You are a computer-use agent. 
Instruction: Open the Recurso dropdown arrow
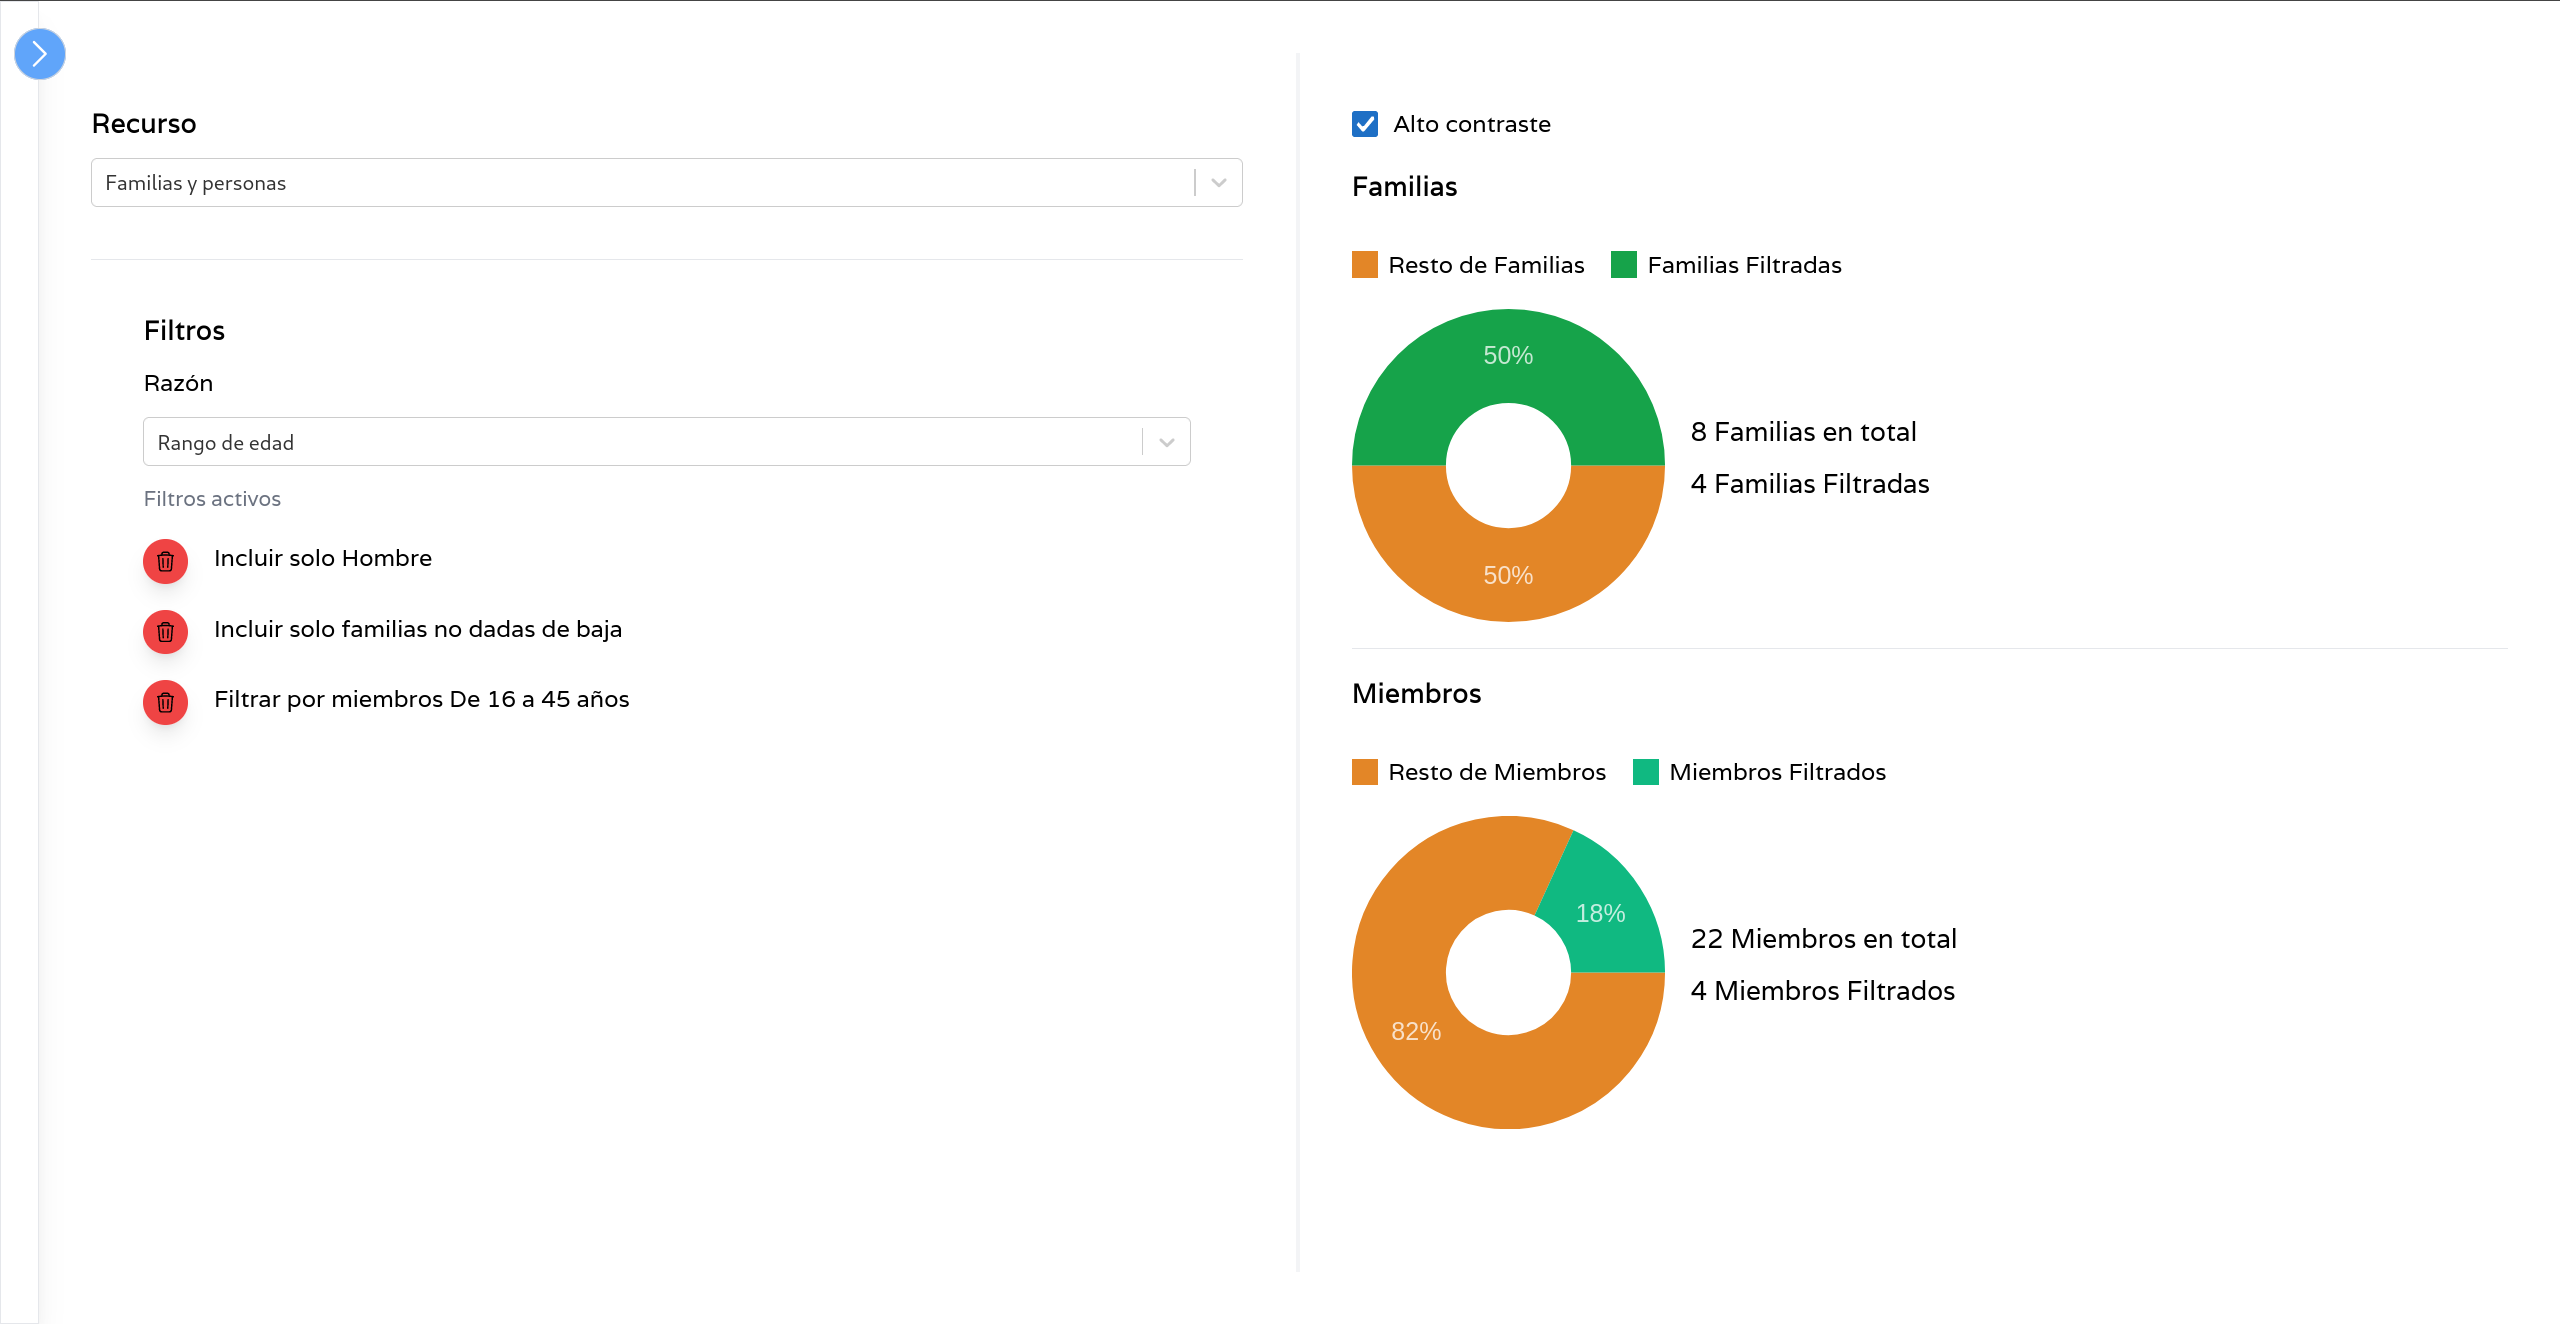[x=1218, y=183]
